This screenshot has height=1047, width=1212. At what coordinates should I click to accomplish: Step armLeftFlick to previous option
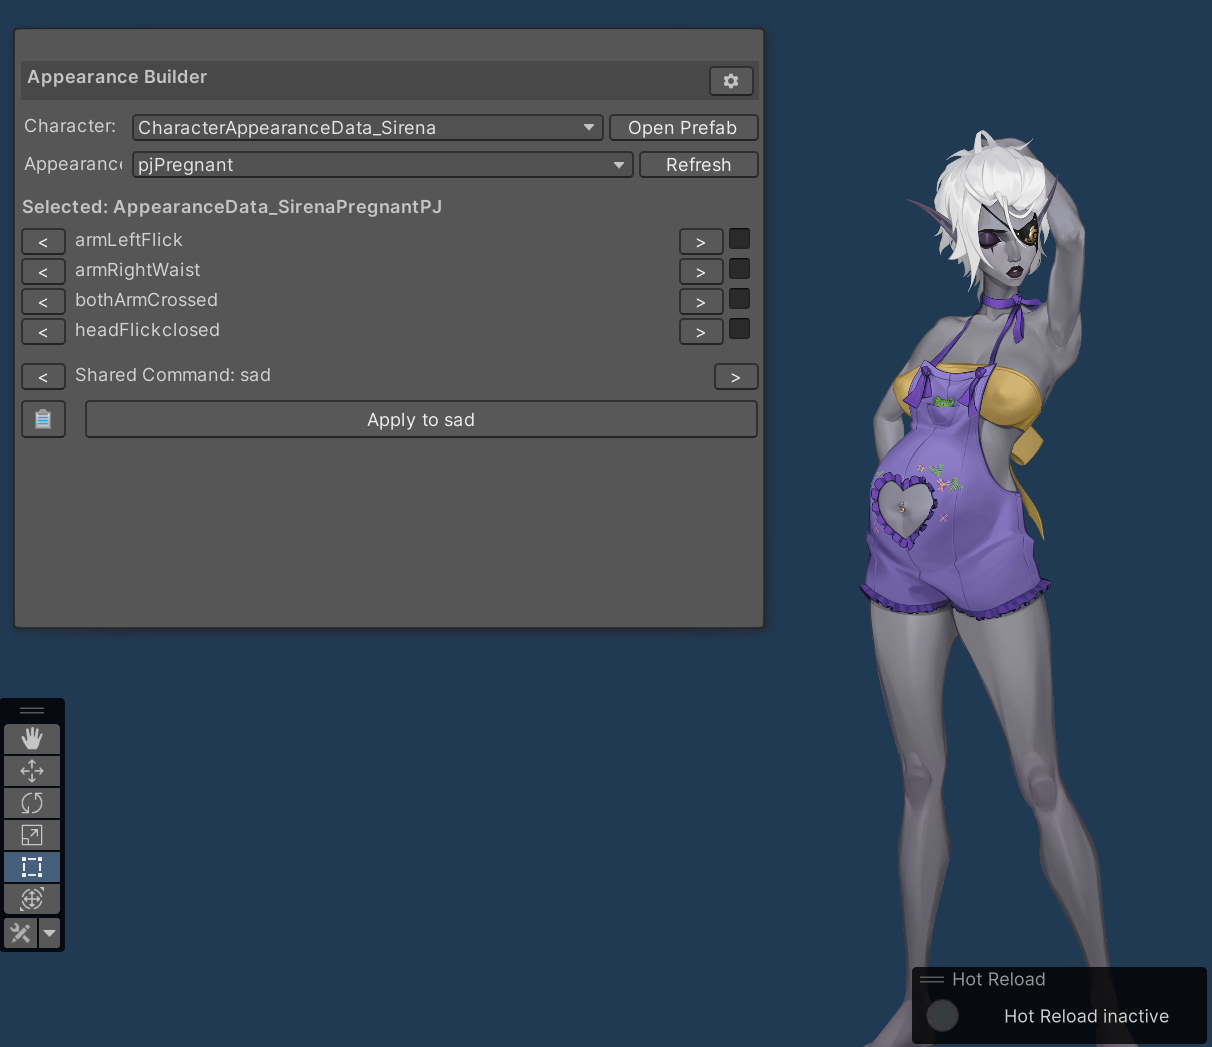(x=43, y=242)
